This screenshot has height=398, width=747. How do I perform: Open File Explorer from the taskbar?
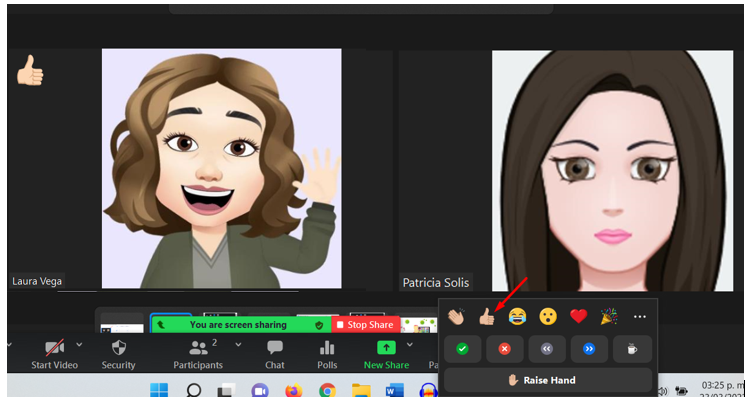pos(362,390)
